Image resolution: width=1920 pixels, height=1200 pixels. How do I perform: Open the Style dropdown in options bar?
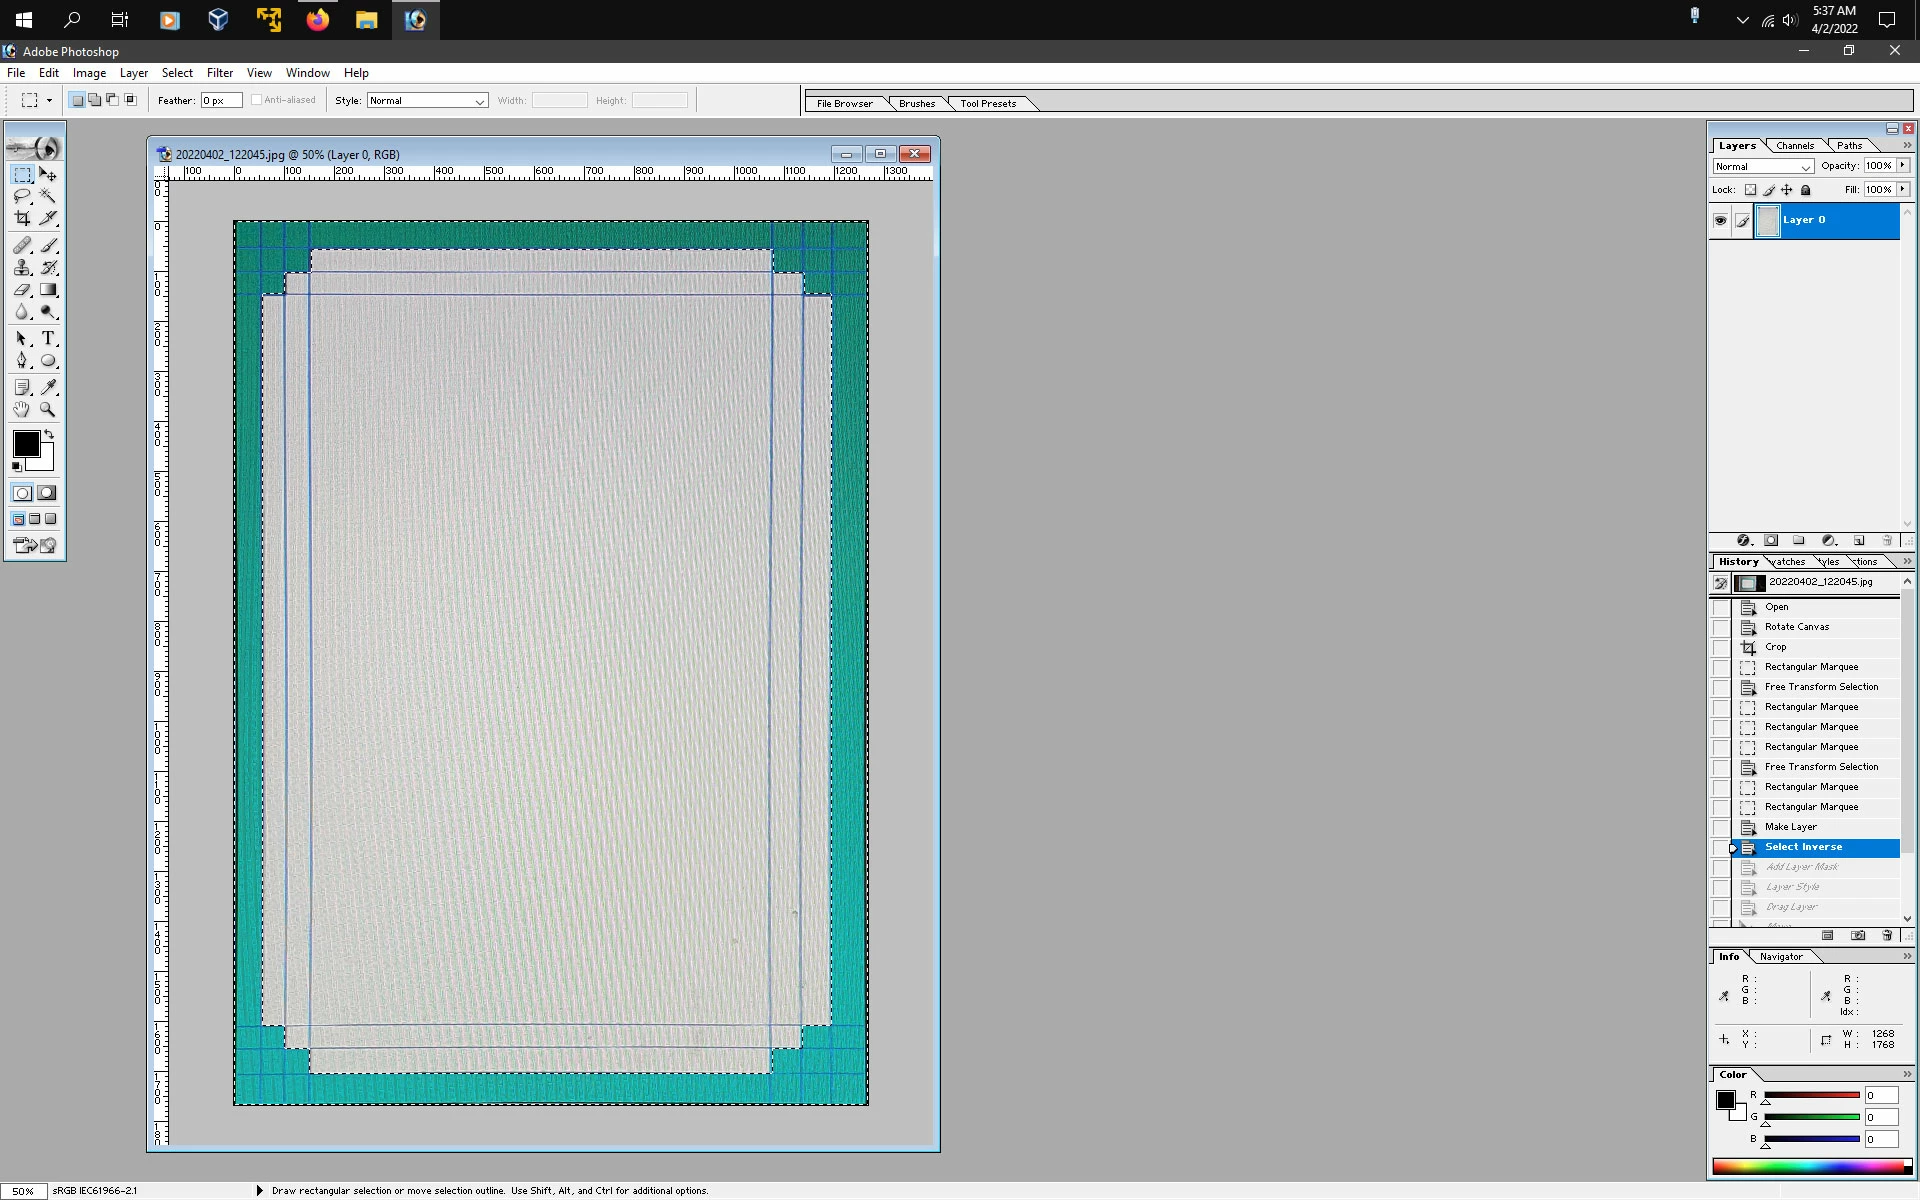pos(427,101)
